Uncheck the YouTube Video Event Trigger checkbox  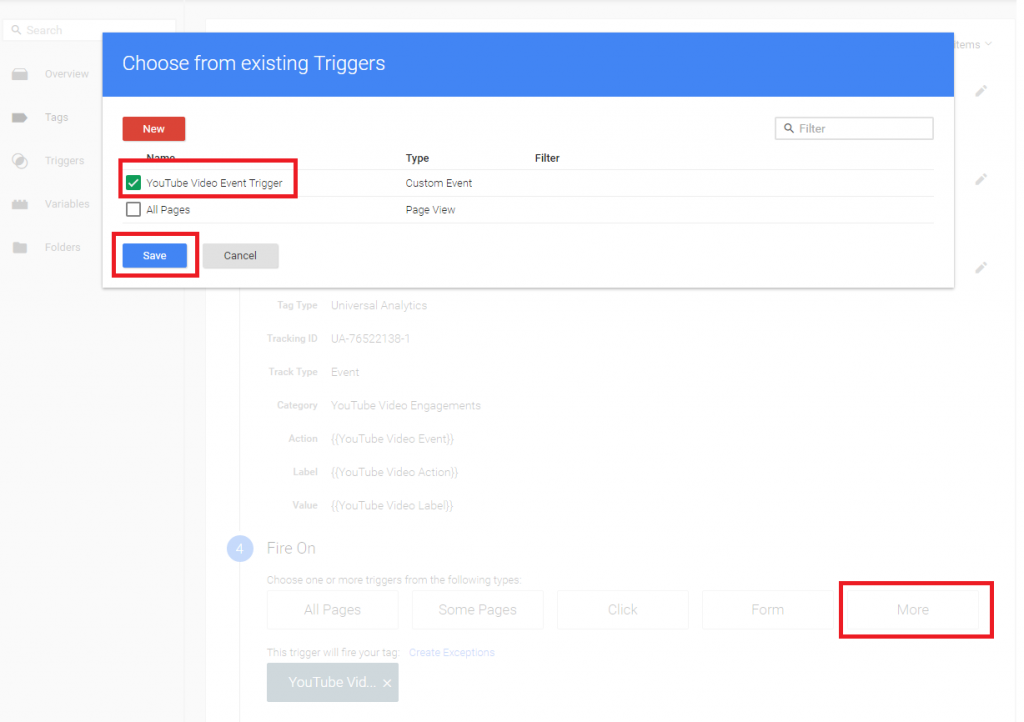tap(133, 183)
